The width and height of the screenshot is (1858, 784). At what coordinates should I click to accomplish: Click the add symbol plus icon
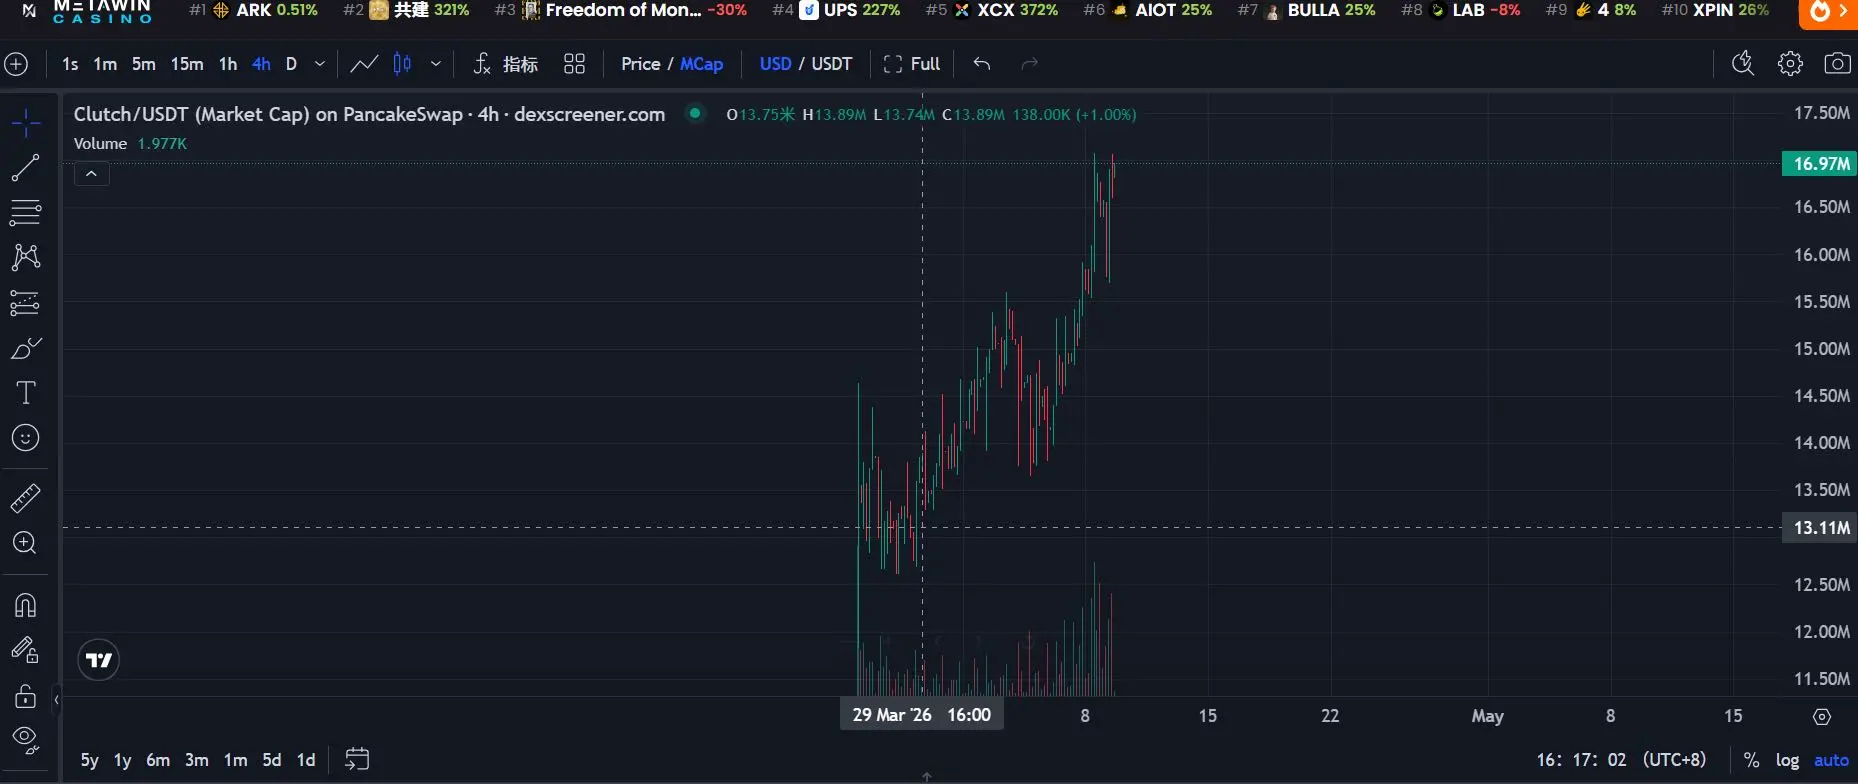pos(16,64)
